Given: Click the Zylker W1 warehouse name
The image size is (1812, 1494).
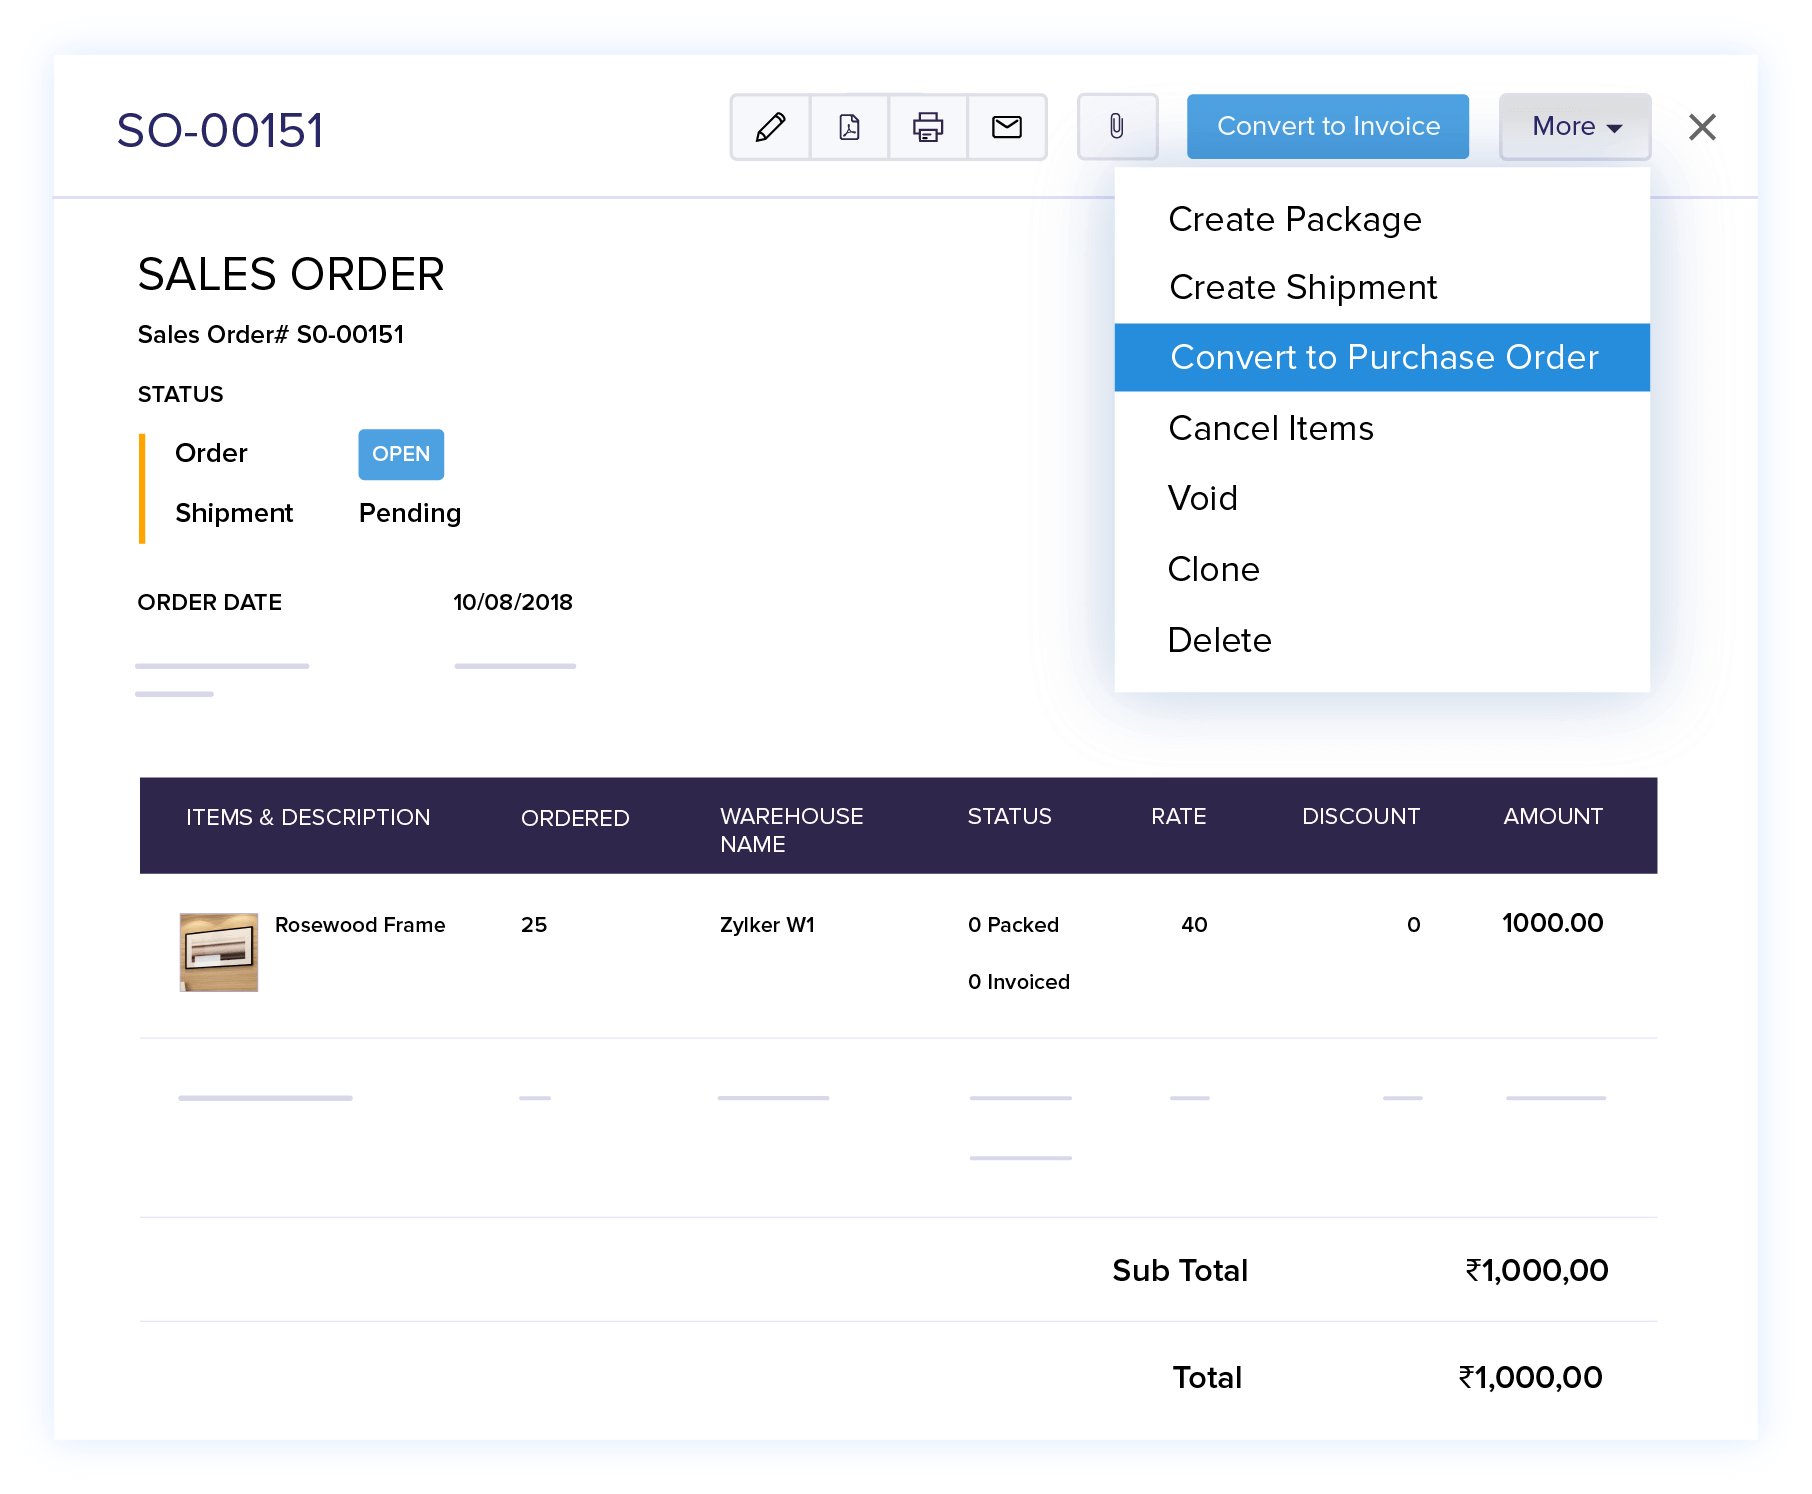Looking at the screenshot, I should (x=767, y=925).
